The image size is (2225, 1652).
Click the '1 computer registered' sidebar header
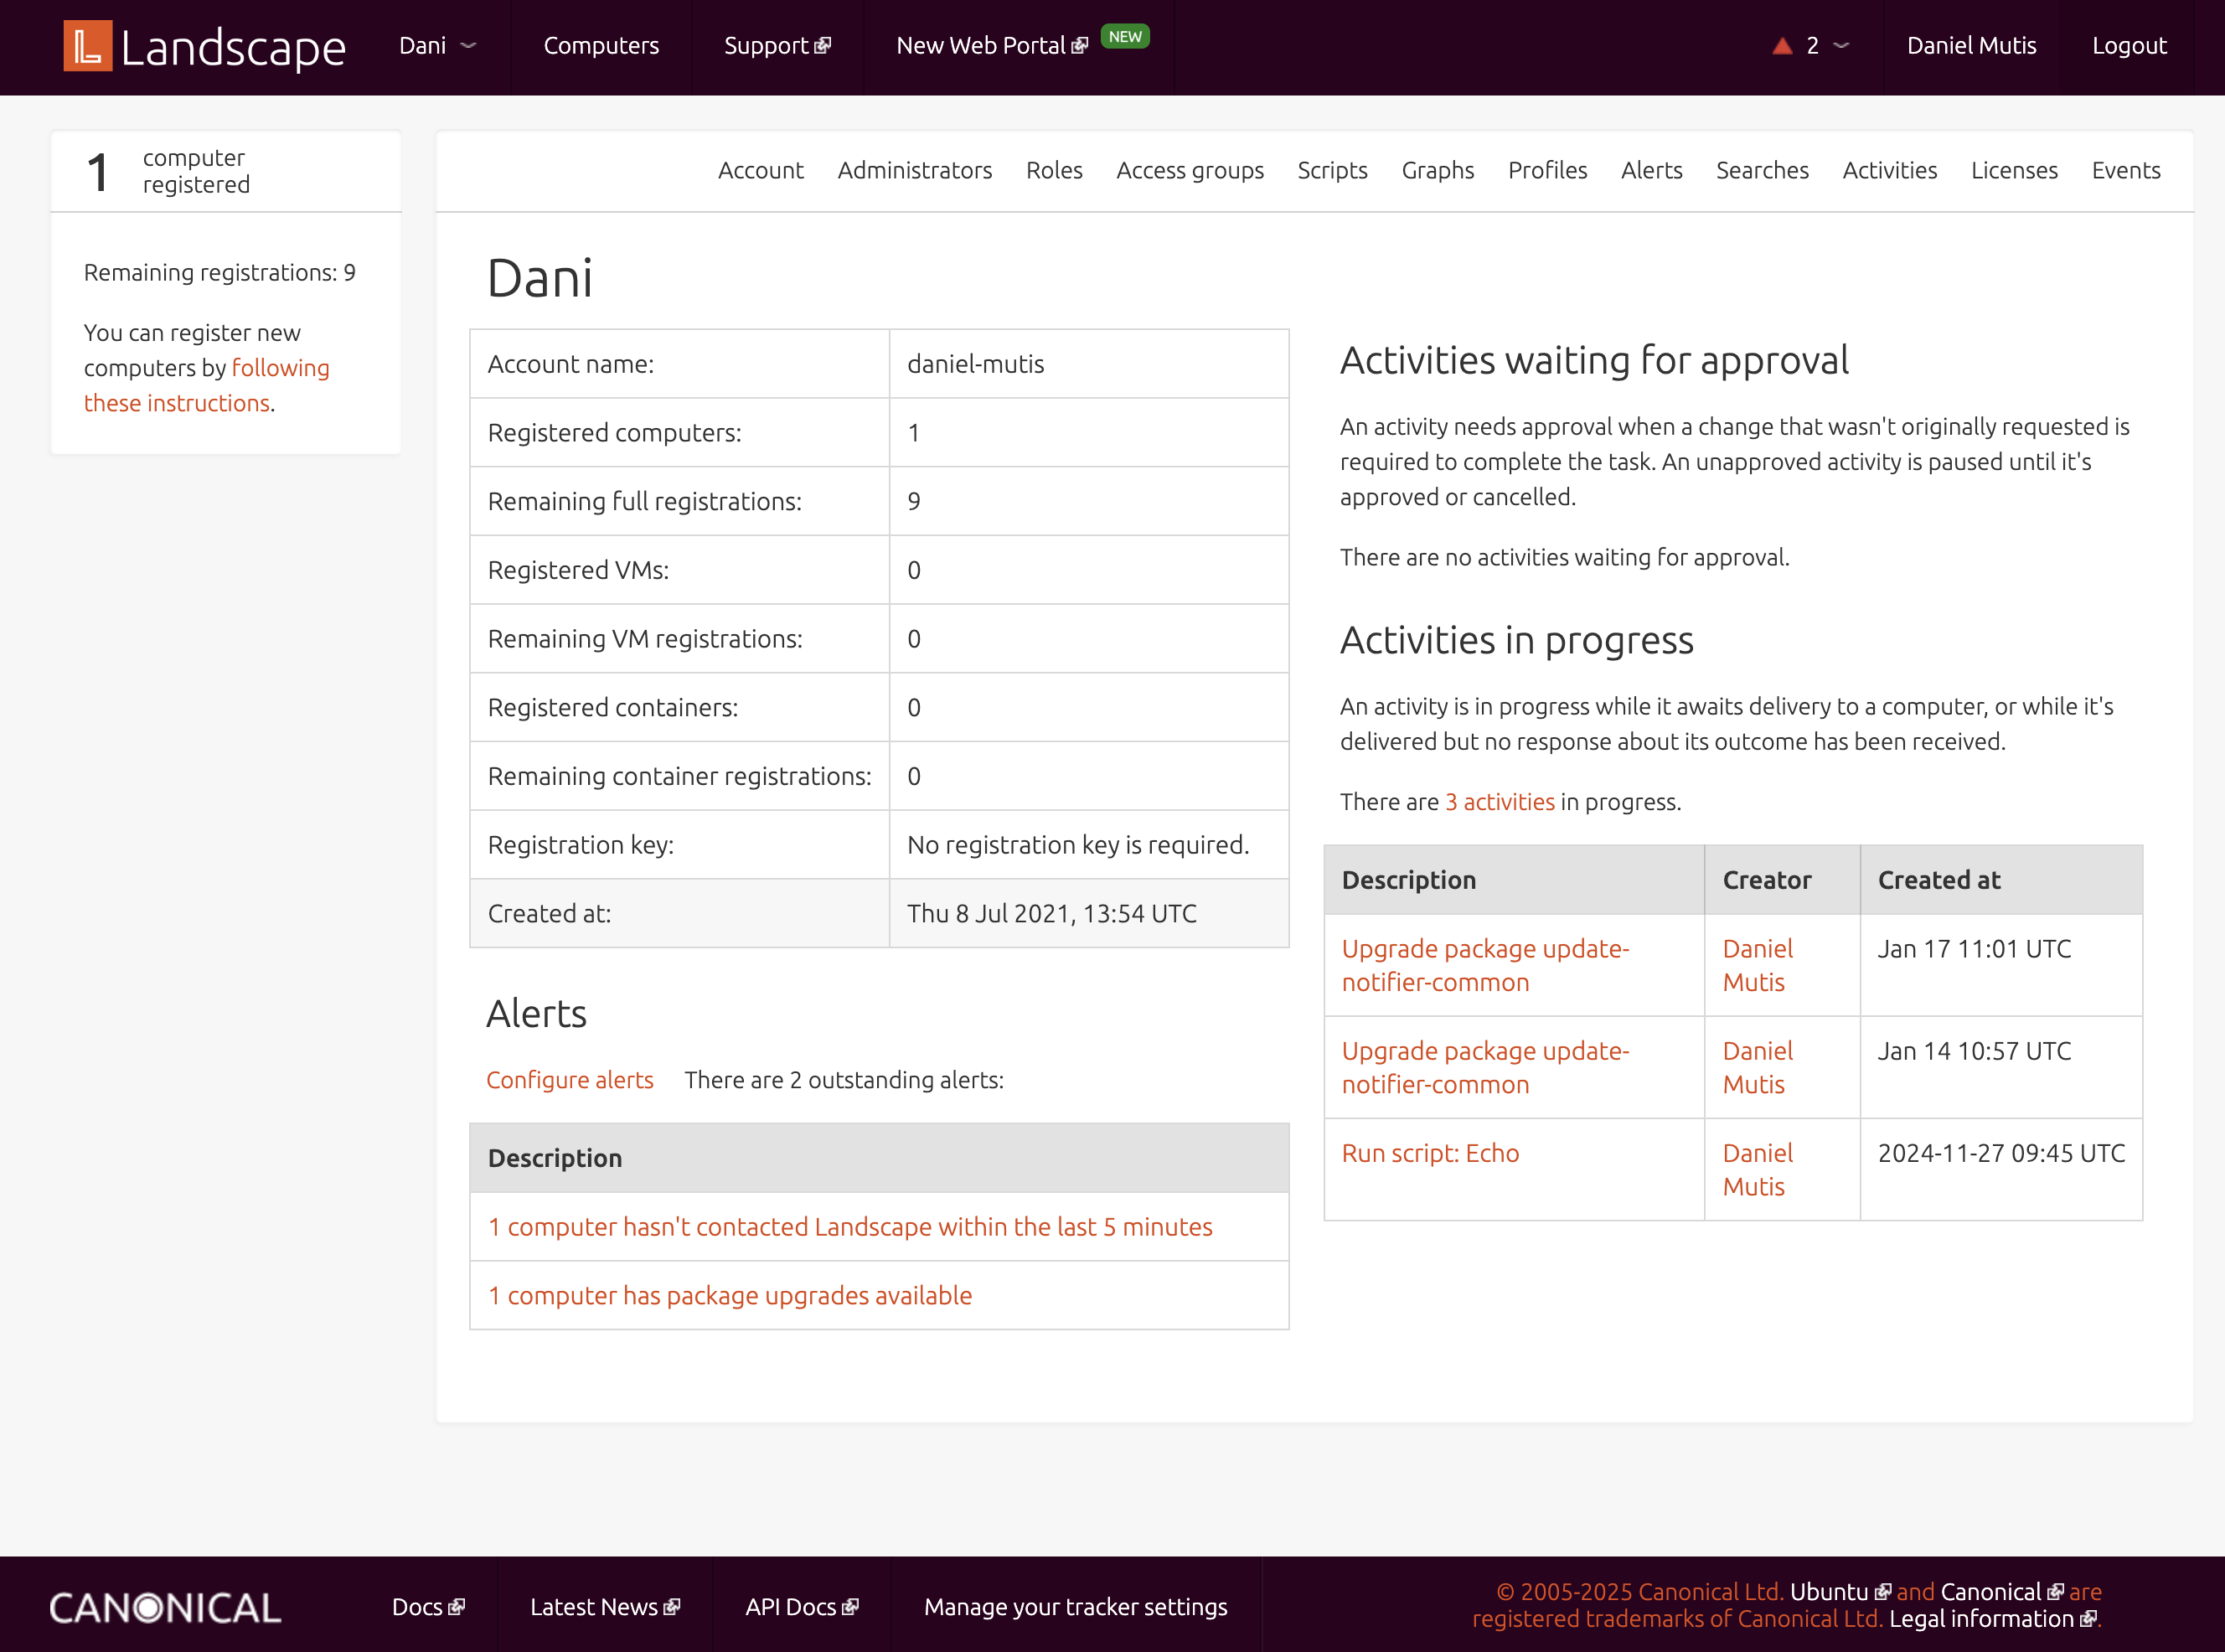[x=226, y=171]
